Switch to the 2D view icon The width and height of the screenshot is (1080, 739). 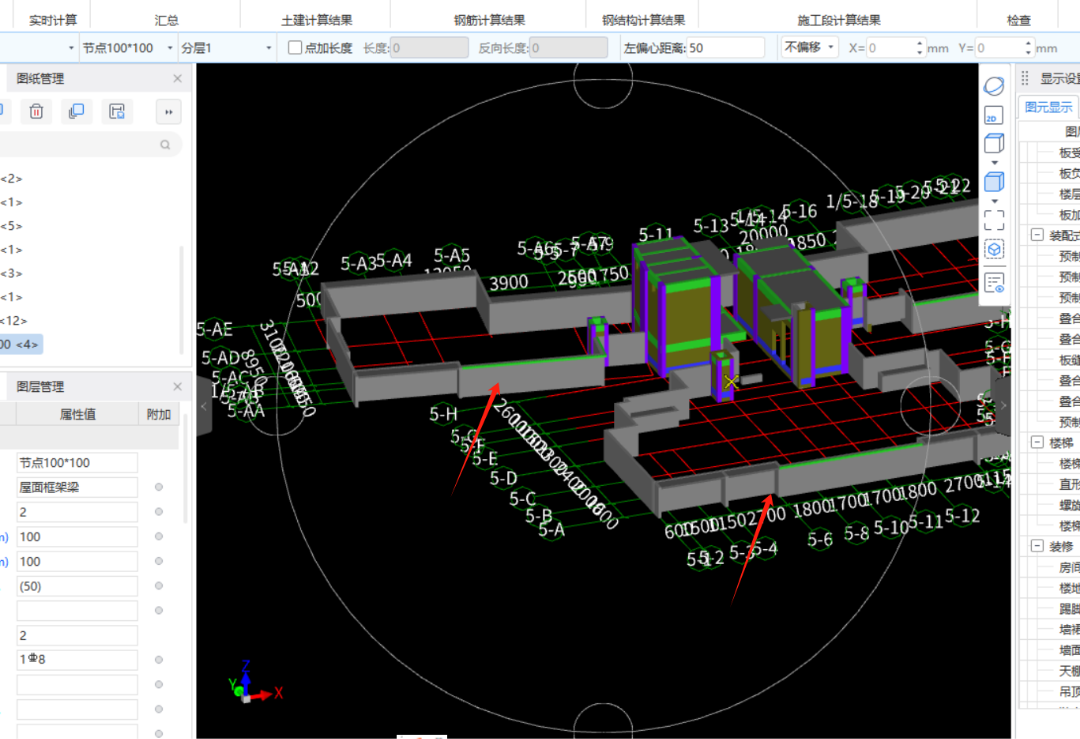pos(994,115)
